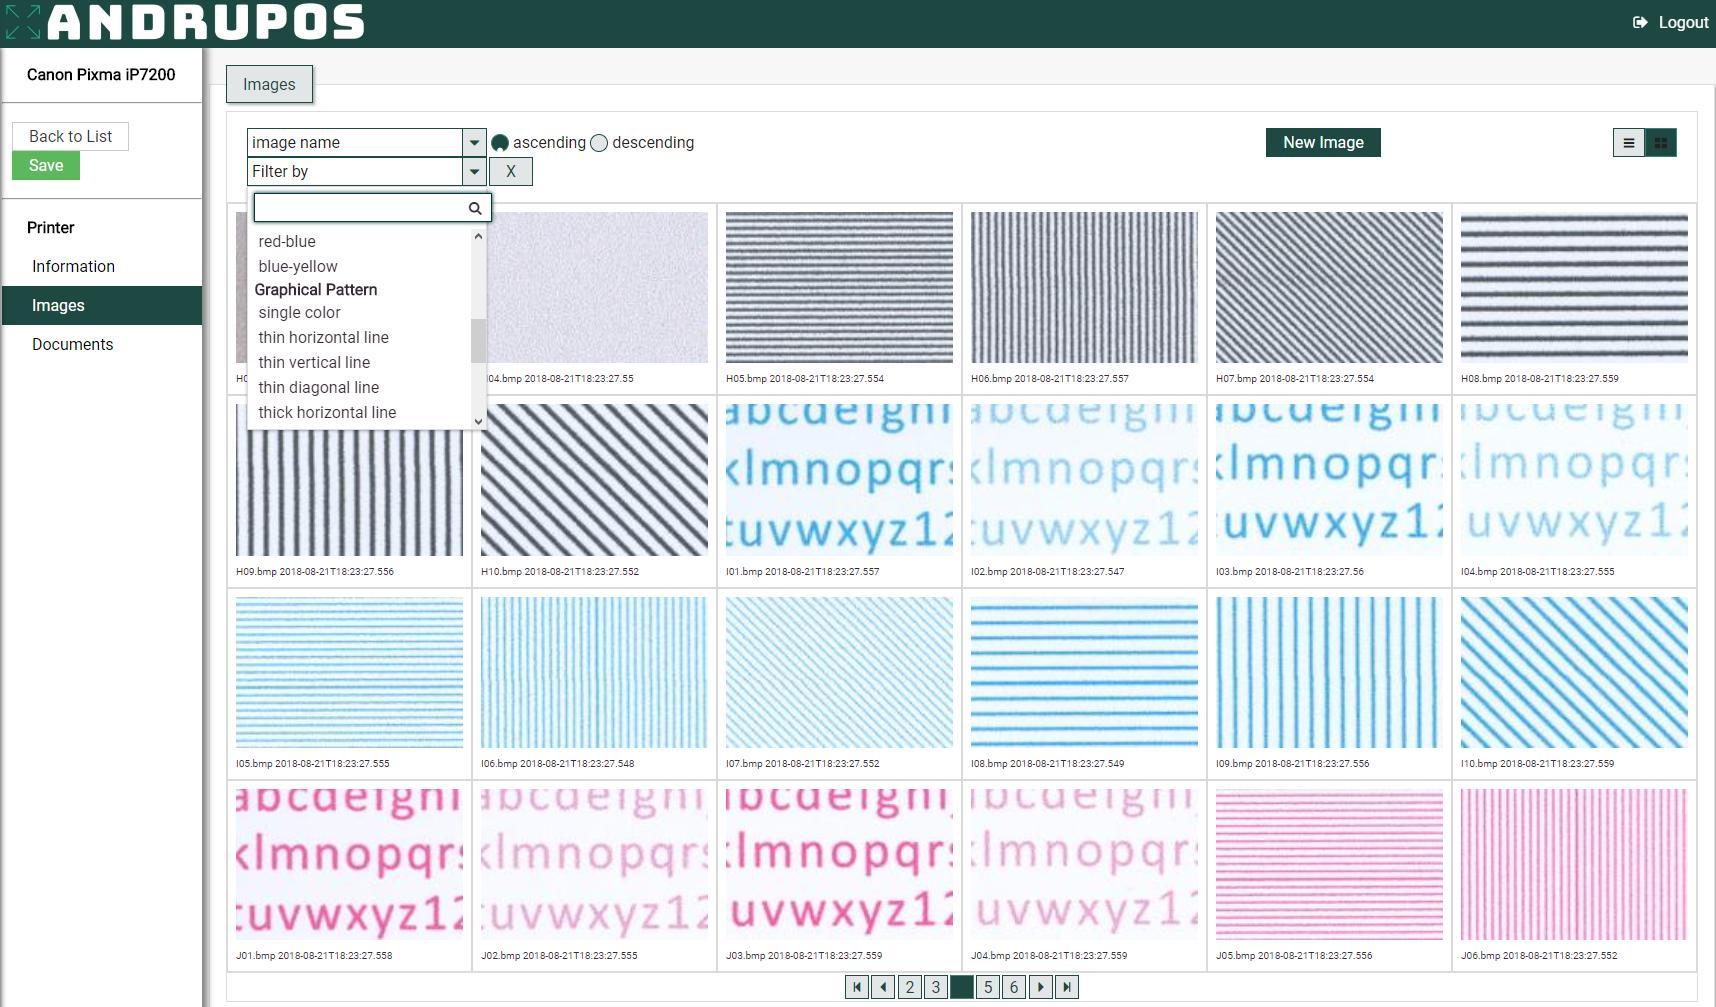
Task: Click the fullscreen expand arrows icon
Action: 22,22
